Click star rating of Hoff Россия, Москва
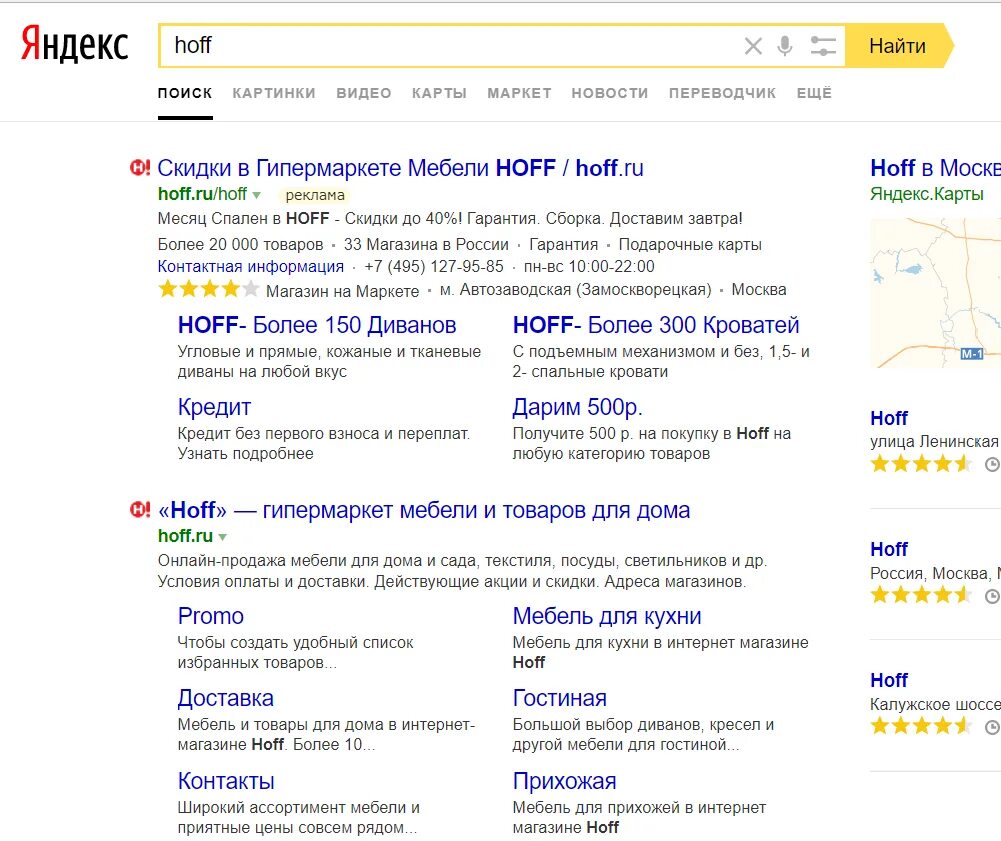The image size is (1001, 841). point(921,595)
